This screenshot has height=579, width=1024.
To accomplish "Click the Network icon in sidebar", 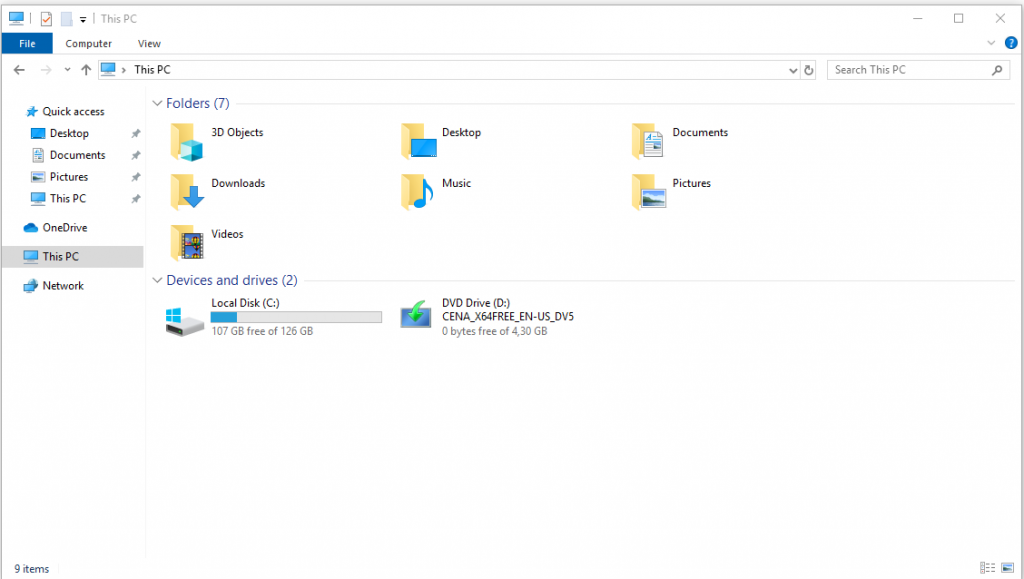I will point(31,286).
